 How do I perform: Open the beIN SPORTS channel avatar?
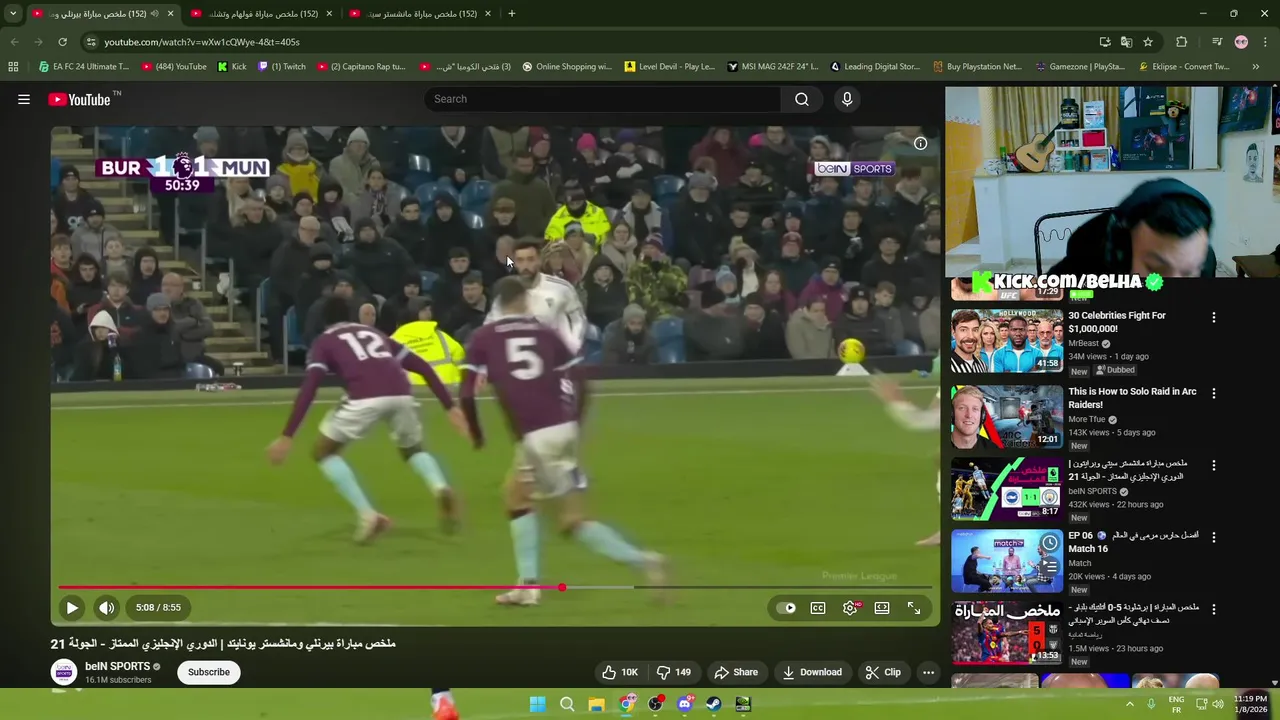point(64,672)
